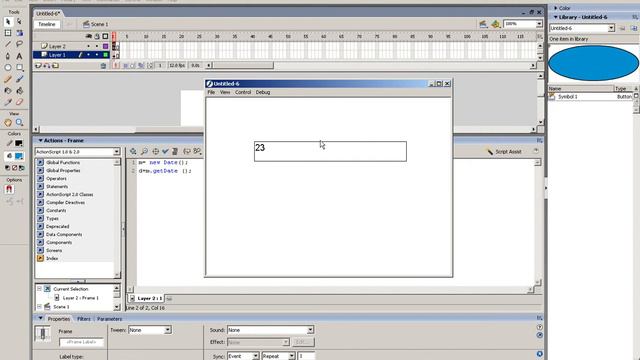
Task: Open the Library document dropdown
Action: coord(611,28)
